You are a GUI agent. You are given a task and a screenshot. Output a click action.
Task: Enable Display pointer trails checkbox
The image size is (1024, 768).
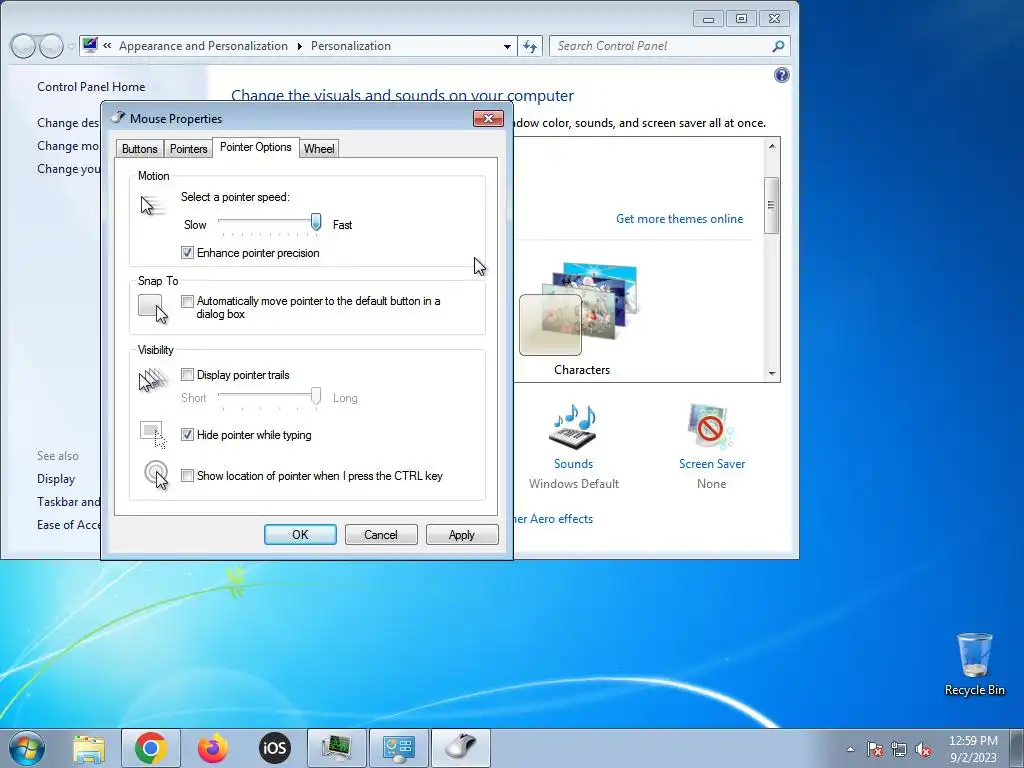(x=187, y=375)
